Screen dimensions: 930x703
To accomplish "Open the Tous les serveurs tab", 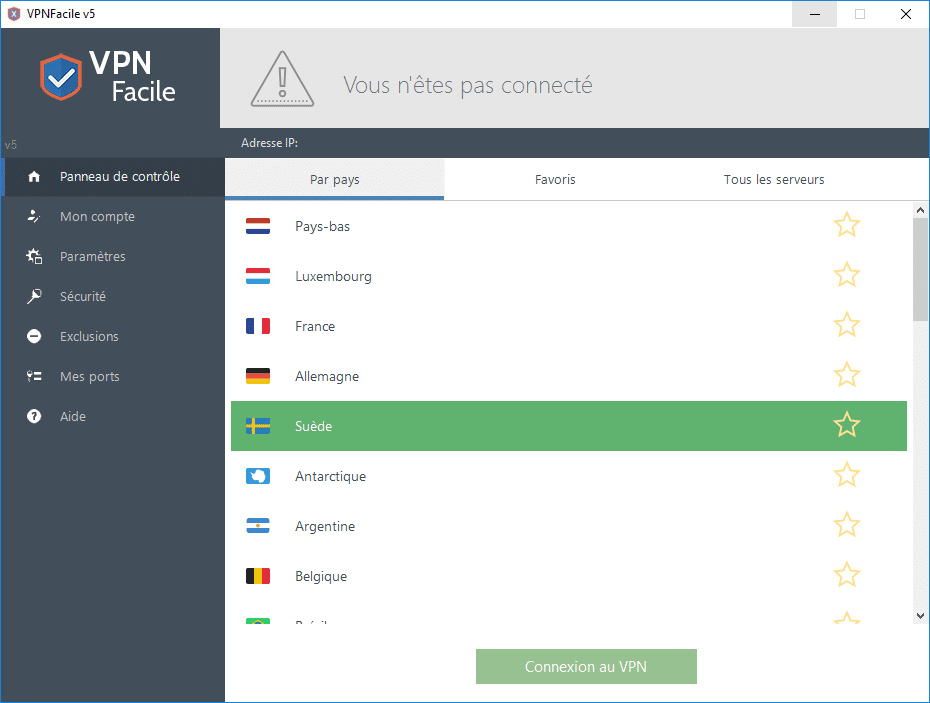I will coord(773,180).
